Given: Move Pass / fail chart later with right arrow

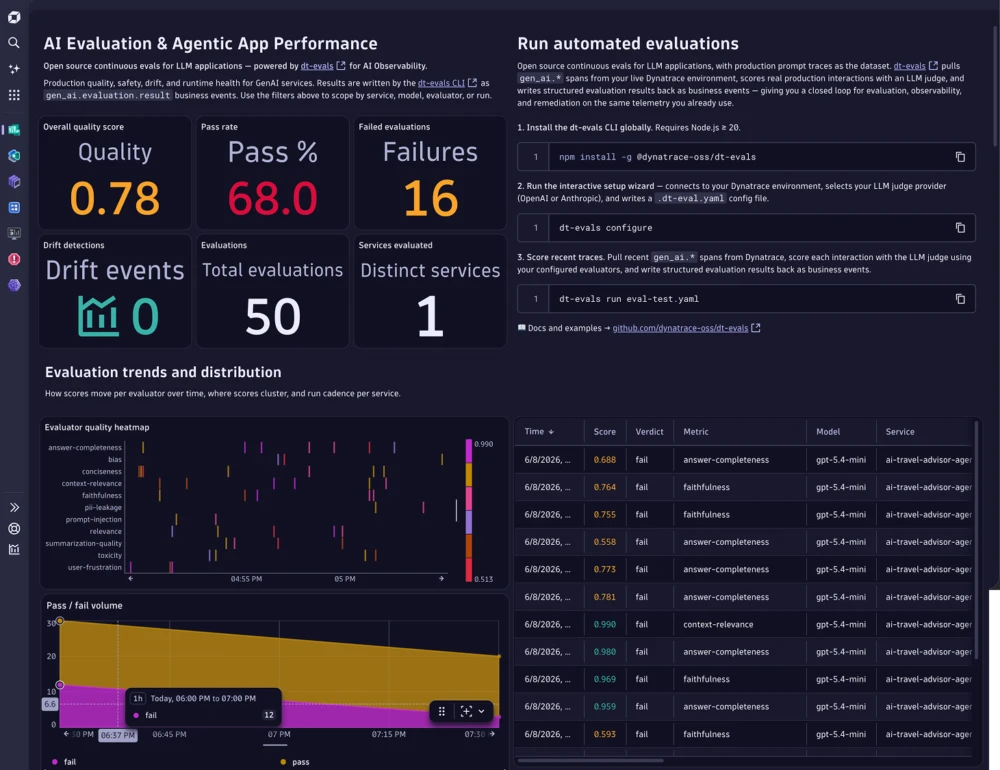Looking at the screenshot, I should point(492,734).
